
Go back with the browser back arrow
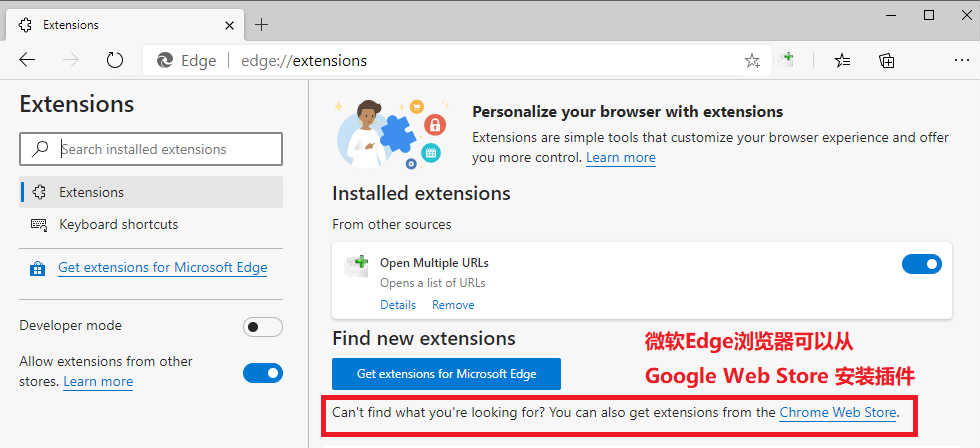(x=27, y=60)
